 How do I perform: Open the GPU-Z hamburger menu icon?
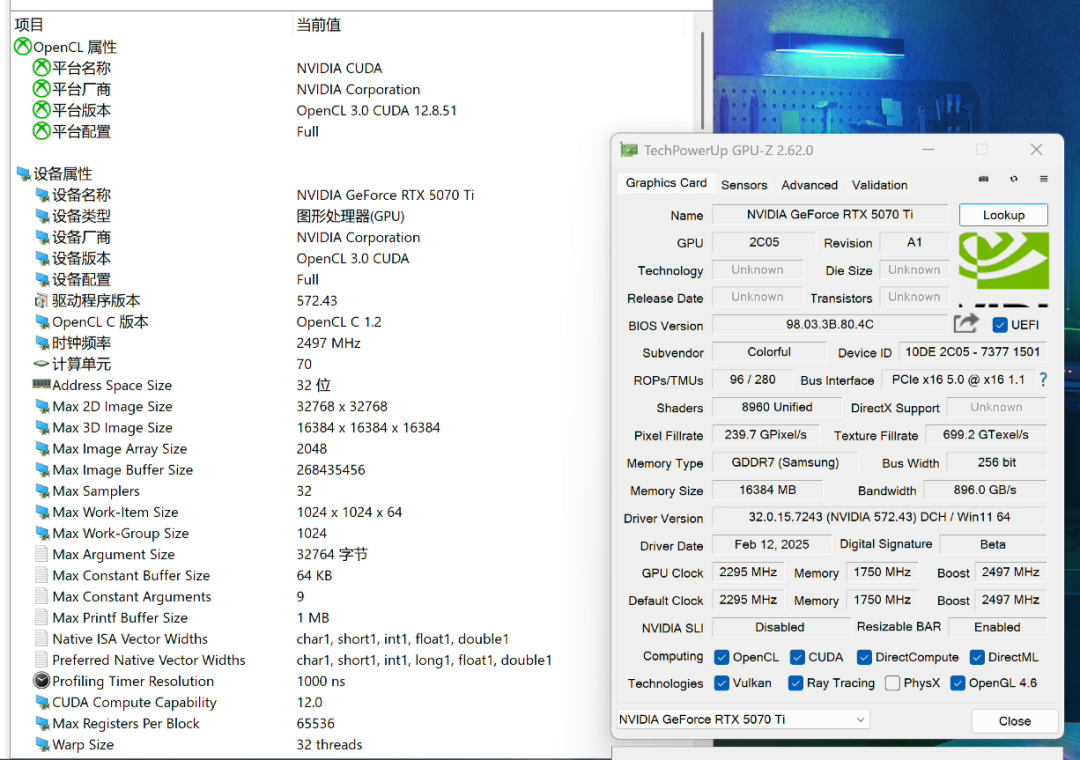(1043, 179)
